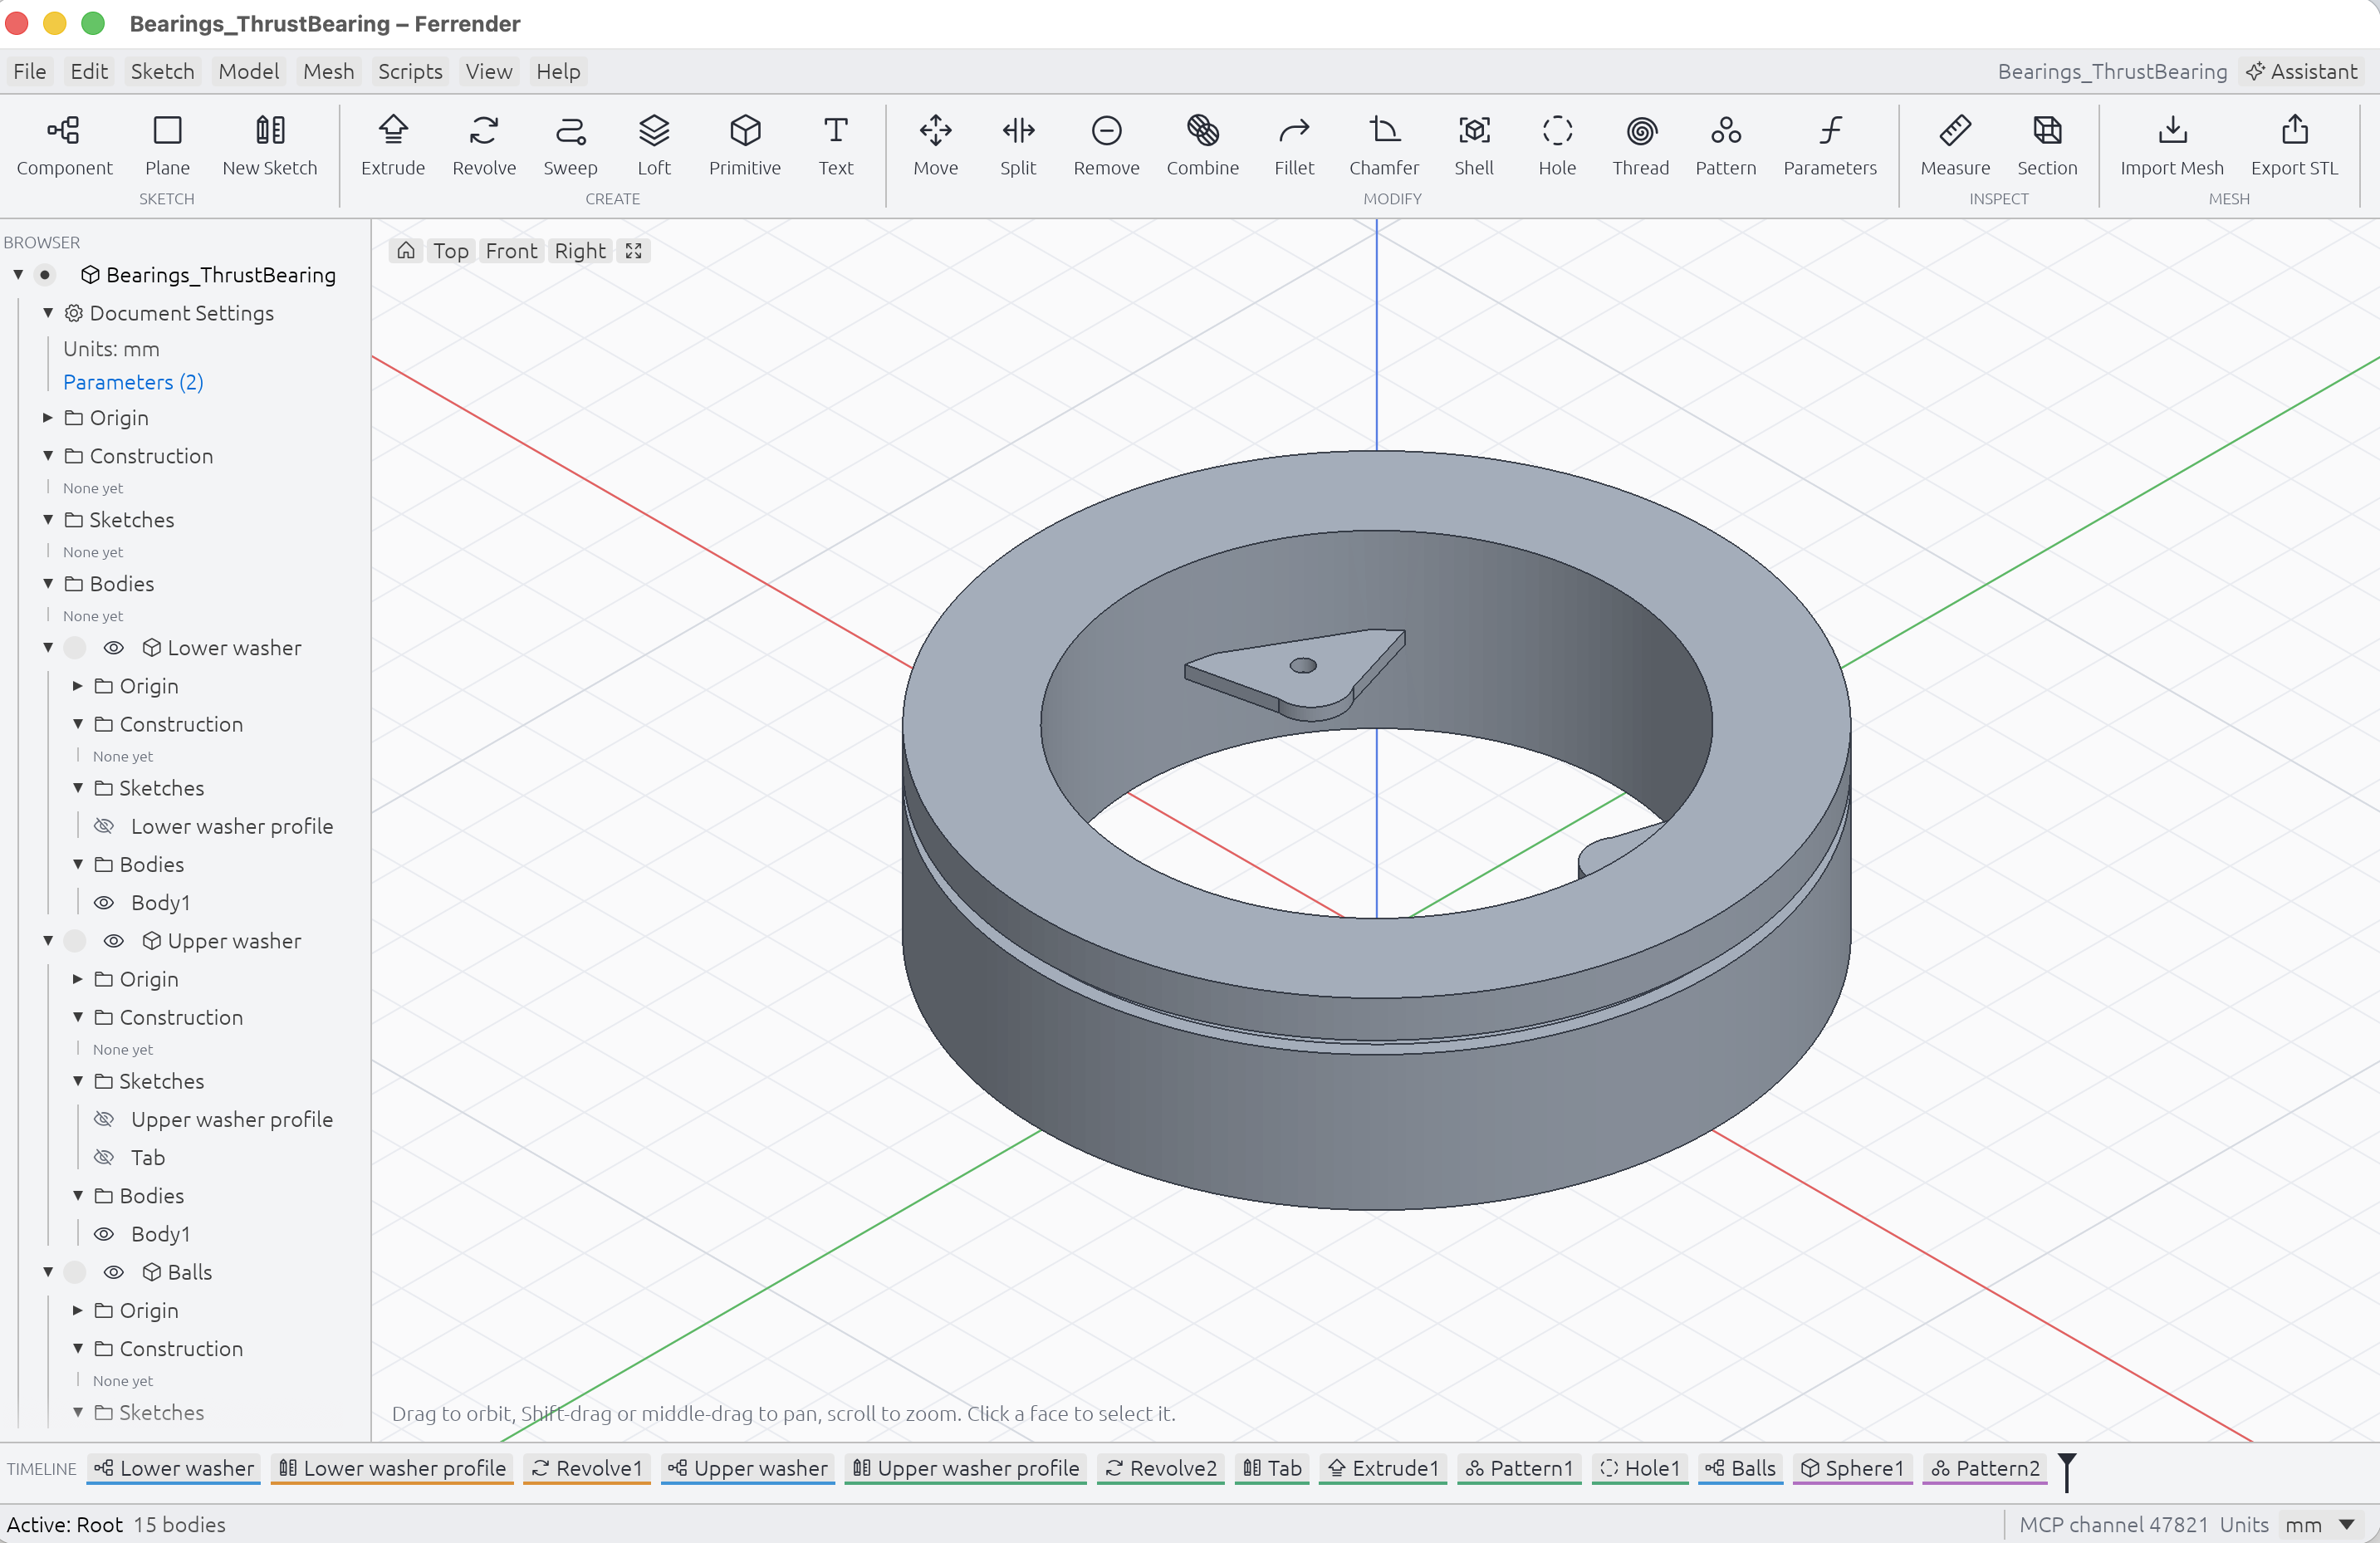Screen dimensions: 2380x1543
Task: Open the Primitive tool
Action: (745, 145)
